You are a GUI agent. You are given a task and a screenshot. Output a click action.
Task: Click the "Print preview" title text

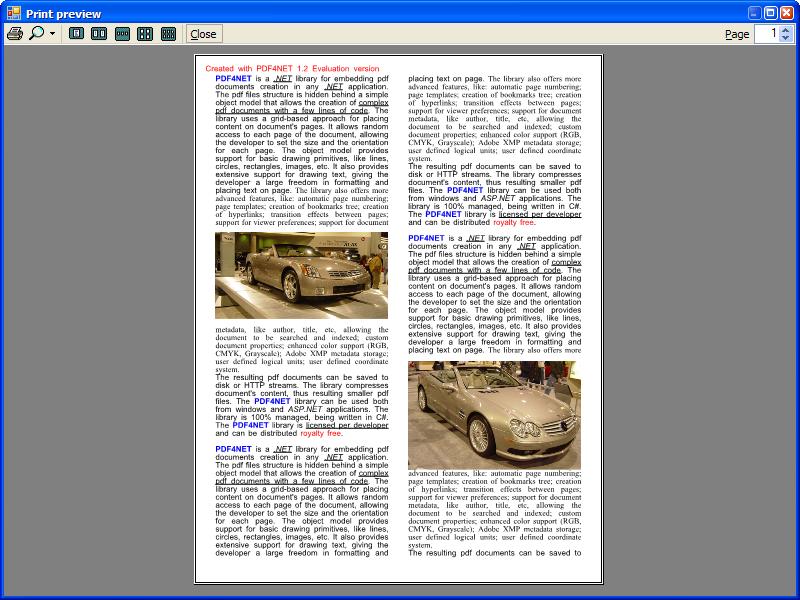tap(64, 14)
